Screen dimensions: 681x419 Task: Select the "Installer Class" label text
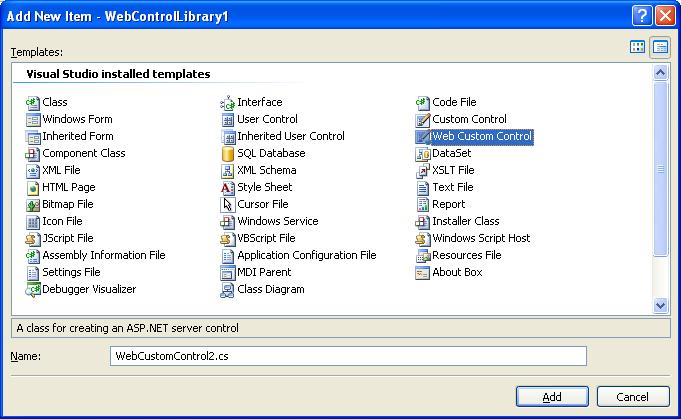[466, 221]
